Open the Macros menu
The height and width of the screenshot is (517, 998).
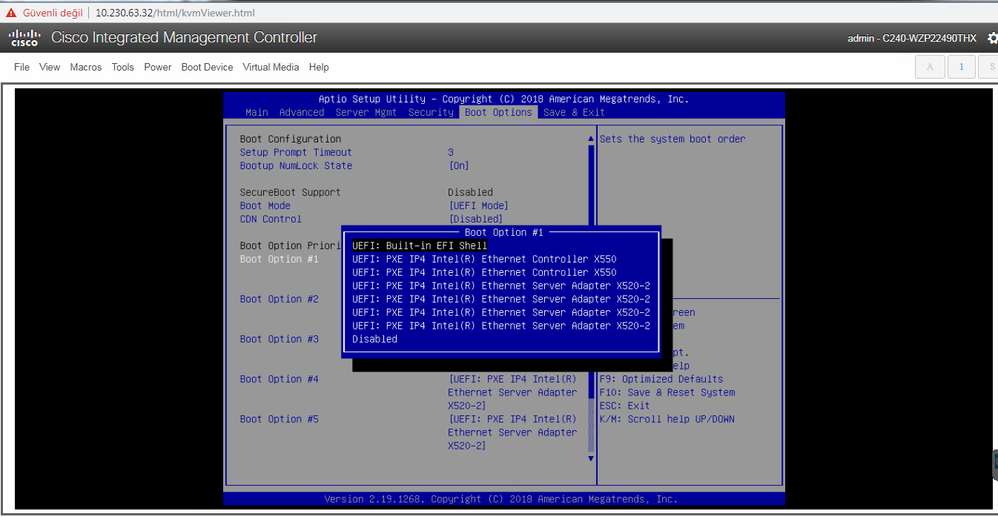coord(86,67)
